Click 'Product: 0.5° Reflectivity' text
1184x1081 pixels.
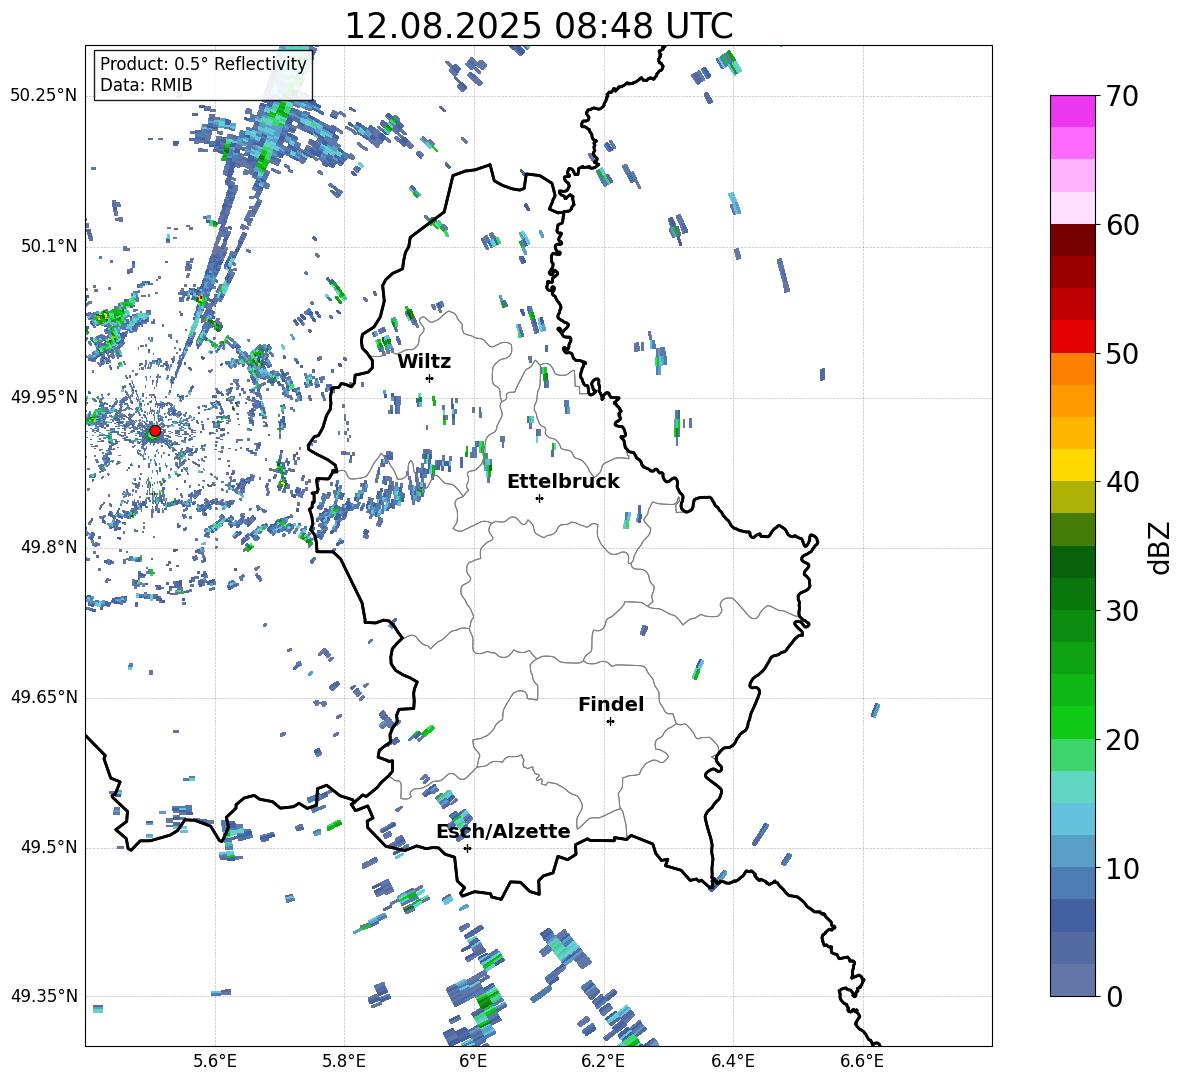click(x=203, y=63)
